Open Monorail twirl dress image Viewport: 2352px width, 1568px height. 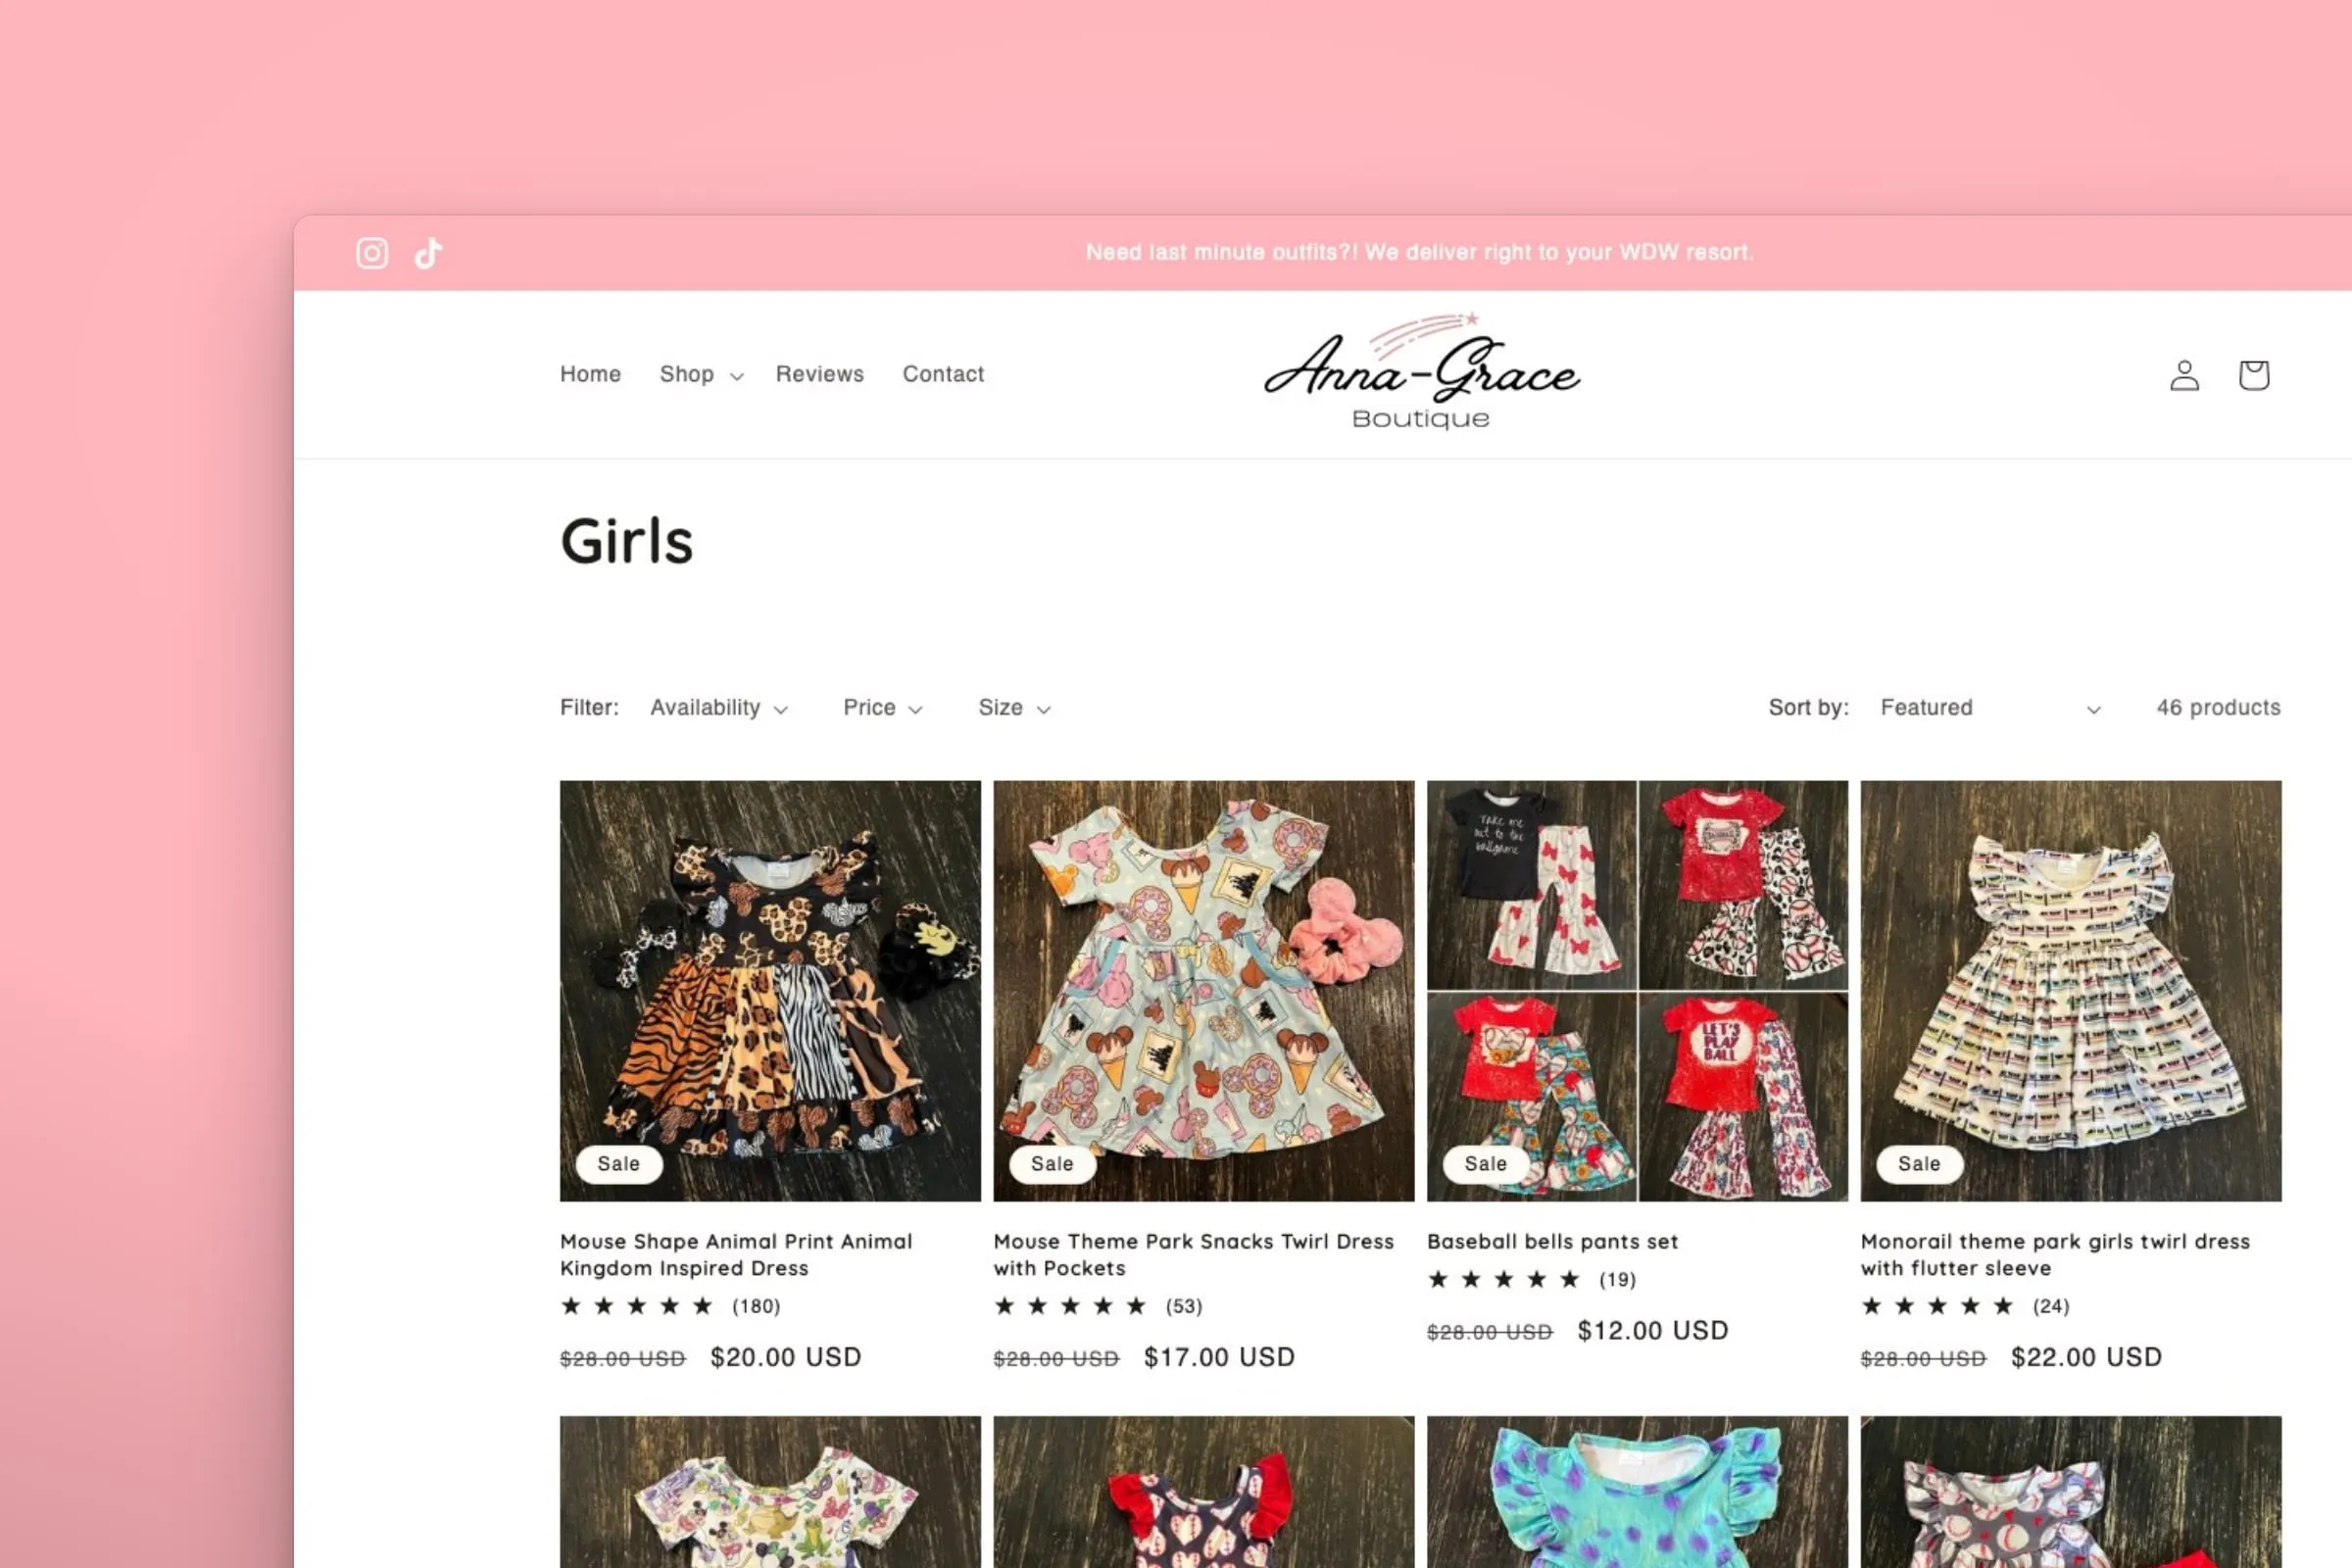[x=2071, y=990]
